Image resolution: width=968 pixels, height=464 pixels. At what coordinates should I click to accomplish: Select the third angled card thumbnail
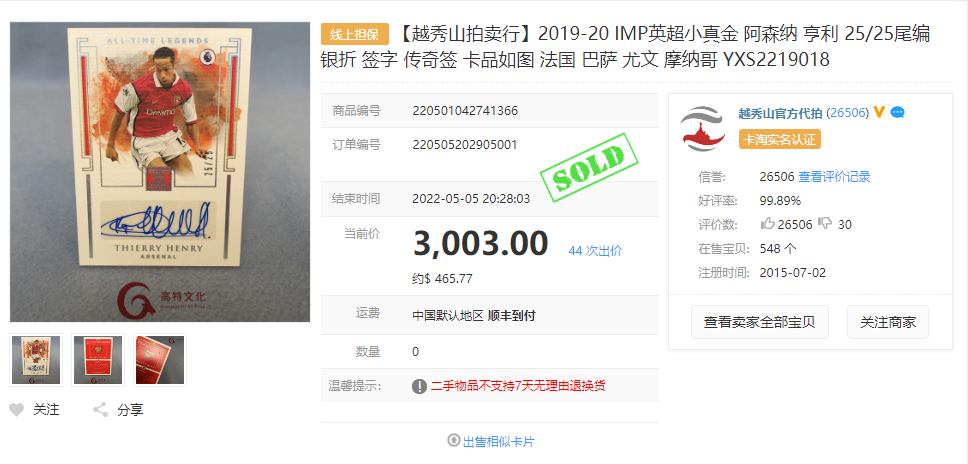160,360
